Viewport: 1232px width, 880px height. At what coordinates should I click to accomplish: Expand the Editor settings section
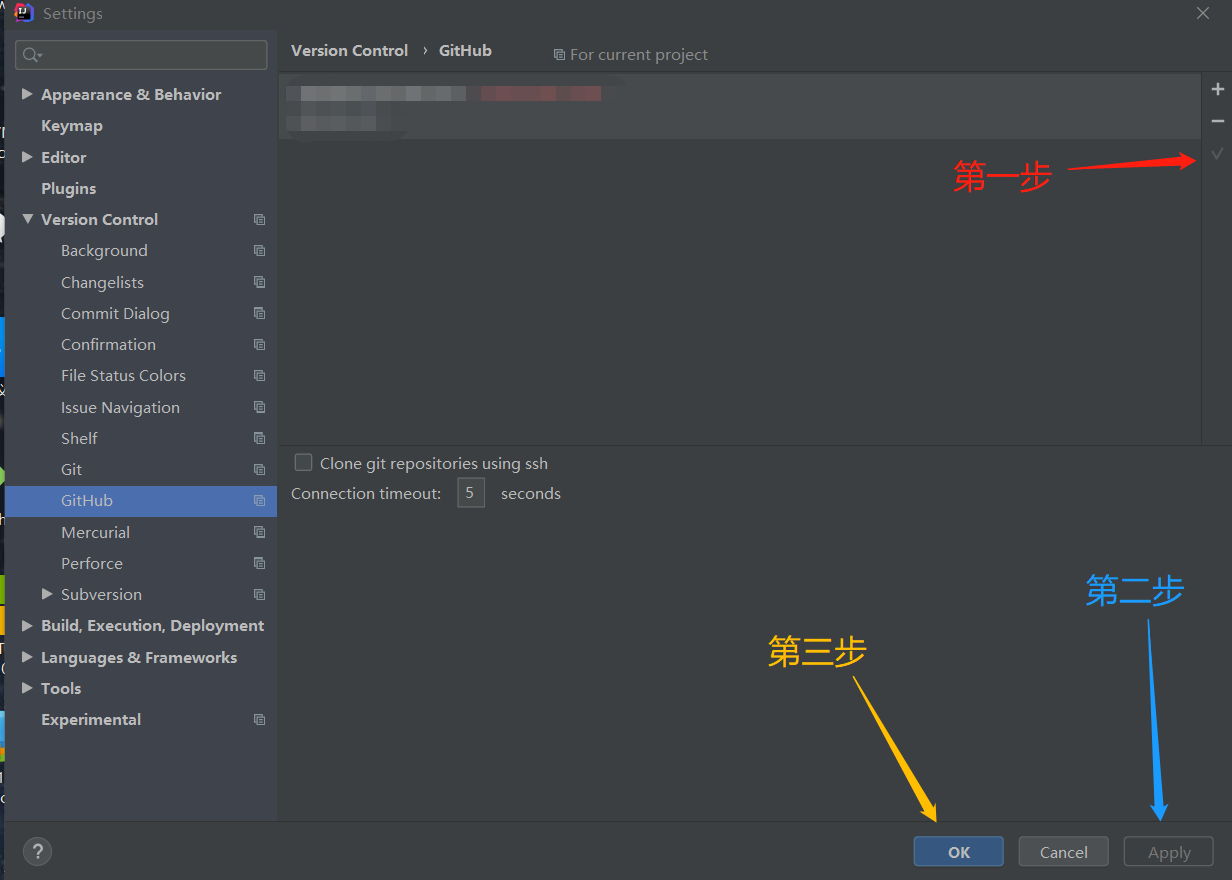(x=27, y=157)
